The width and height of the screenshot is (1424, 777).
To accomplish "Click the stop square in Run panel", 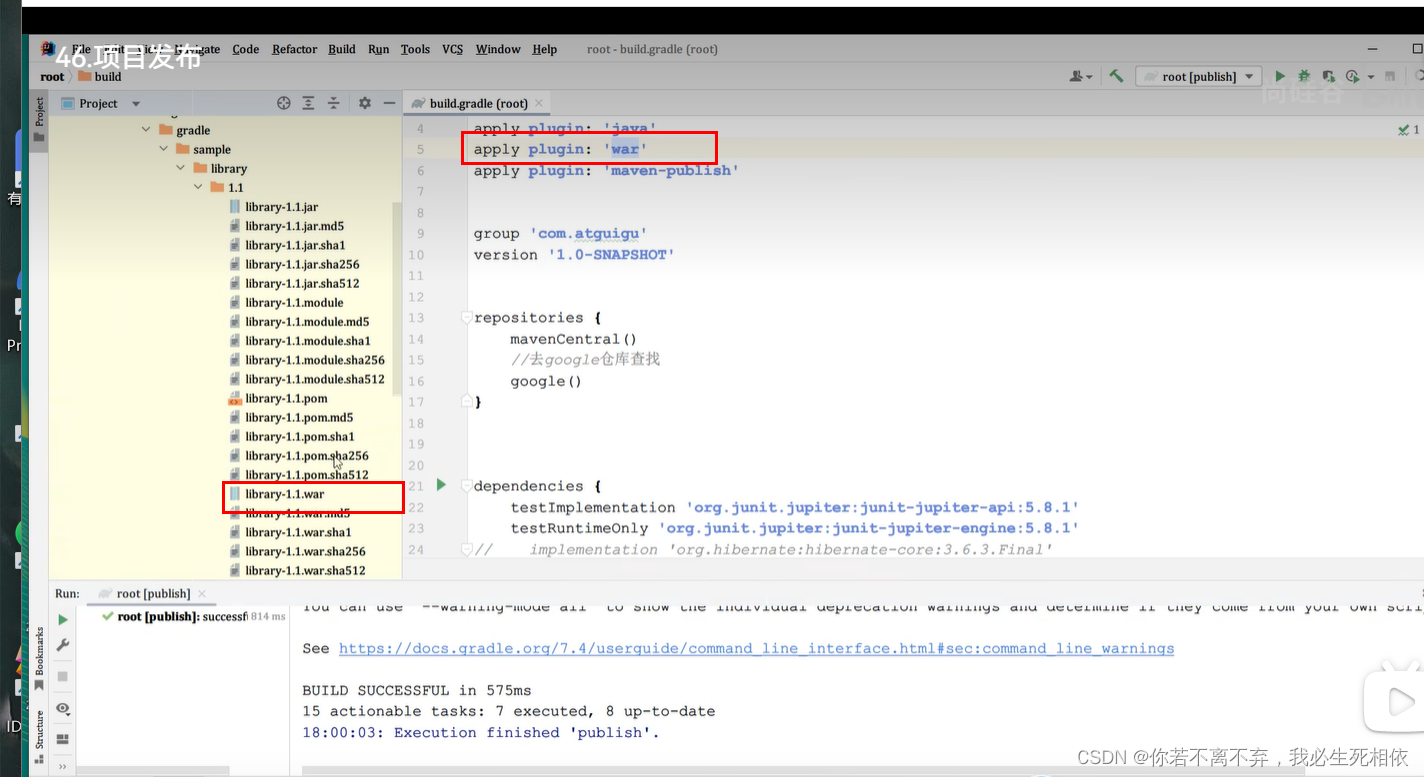I will click(x=63, y=677).
